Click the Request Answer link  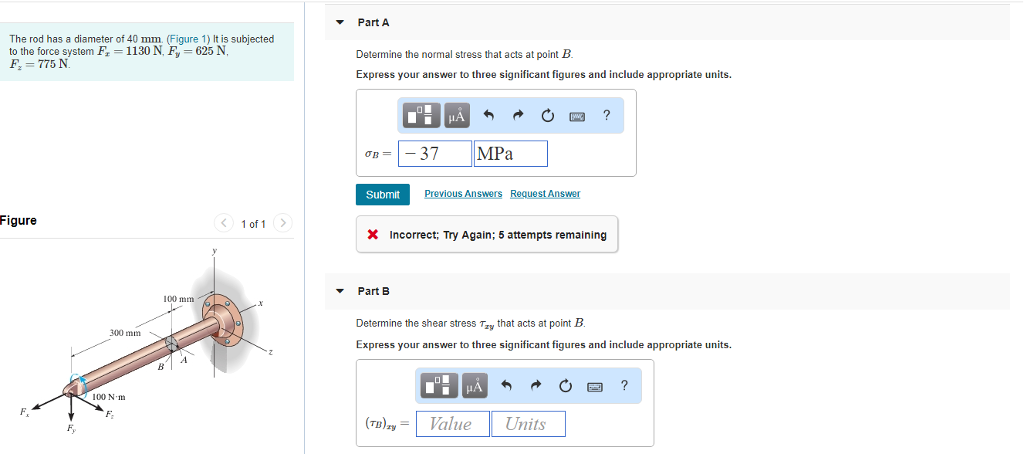545,194
